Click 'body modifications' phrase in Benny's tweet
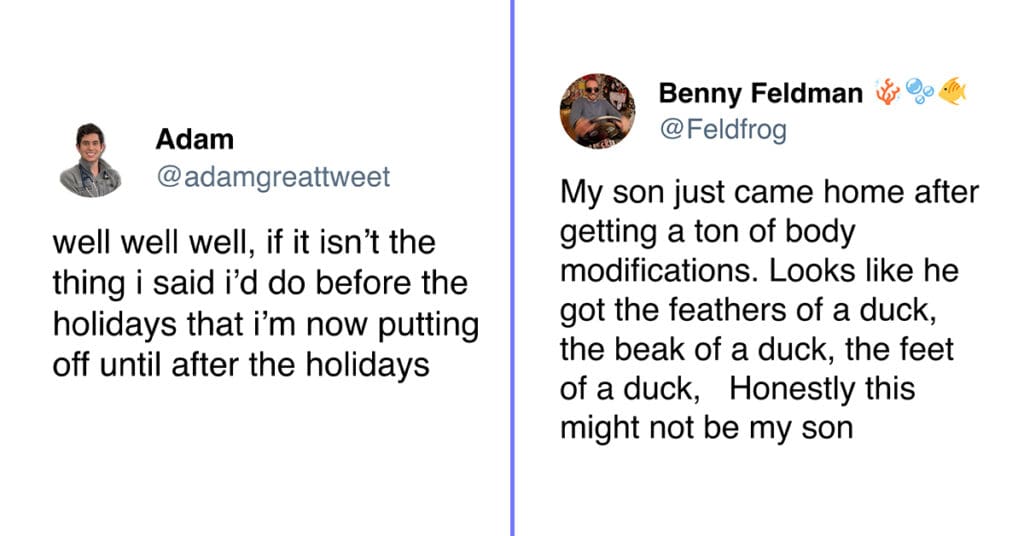1024x536 pixels. click(708, 251)
